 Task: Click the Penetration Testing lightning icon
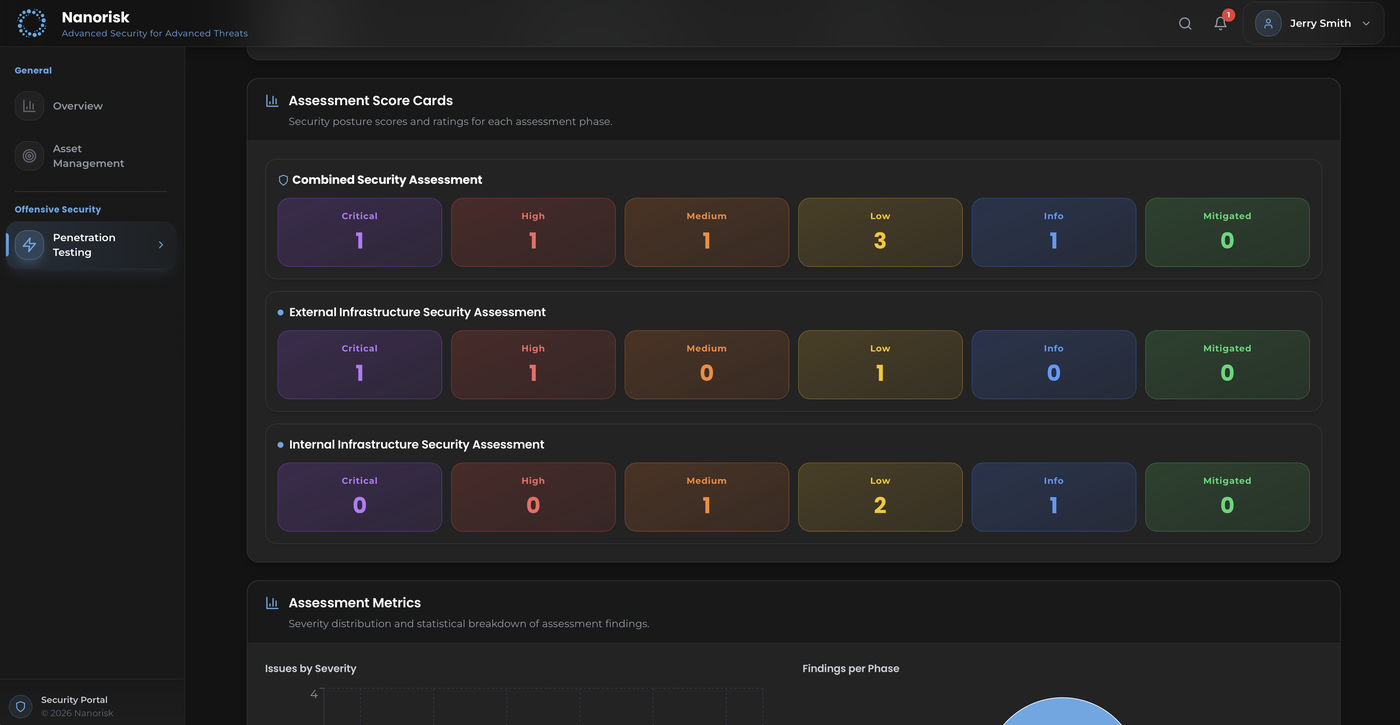(29, 245)
